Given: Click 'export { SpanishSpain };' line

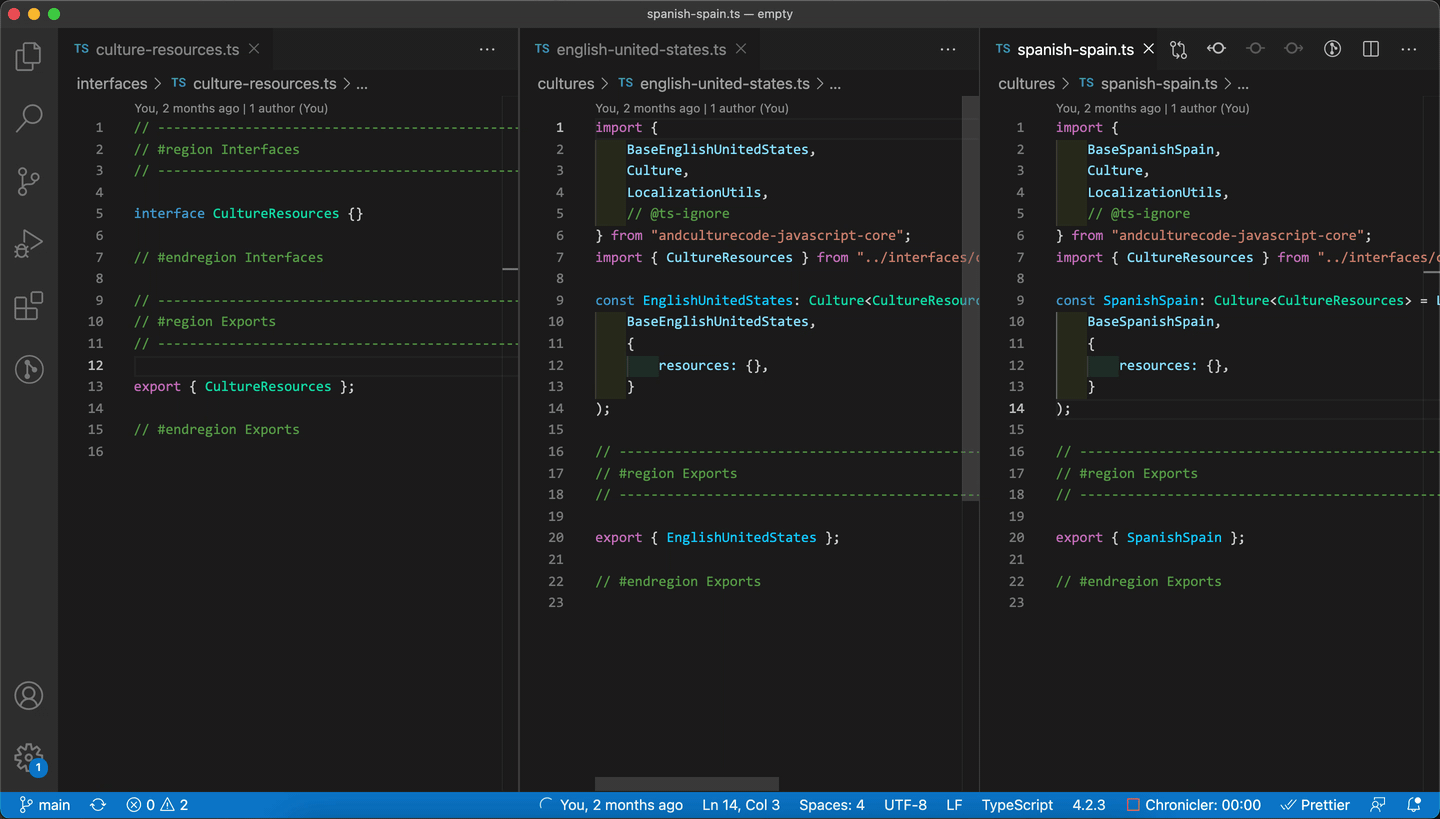Looking at the screenshot, I should point(1150,537).
